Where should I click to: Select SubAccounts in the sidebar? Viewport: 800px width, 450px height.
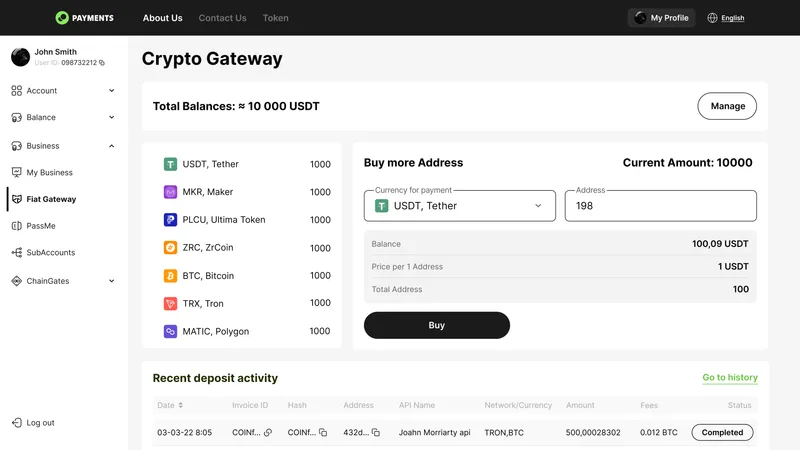coord(51,253)
